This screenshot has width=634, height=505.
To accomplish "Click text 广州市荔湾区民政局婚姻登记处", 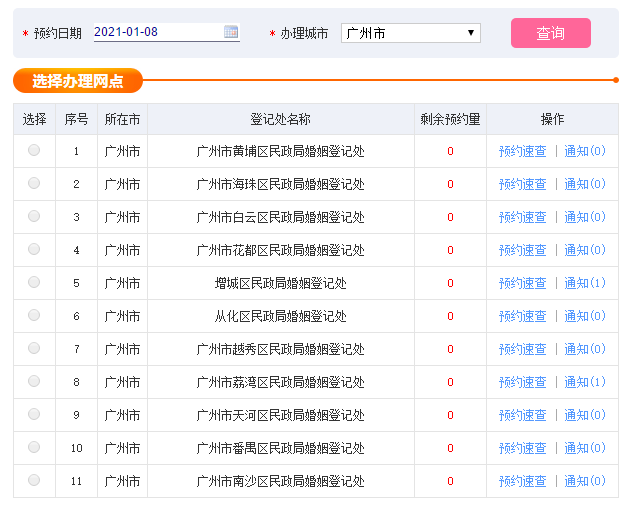I will pos(280,382).
